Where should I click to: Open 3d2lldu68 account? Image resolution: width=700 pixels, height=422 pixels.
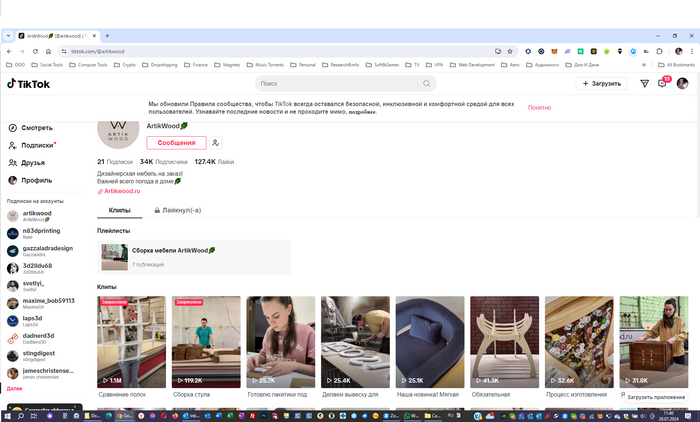(29, 268)
